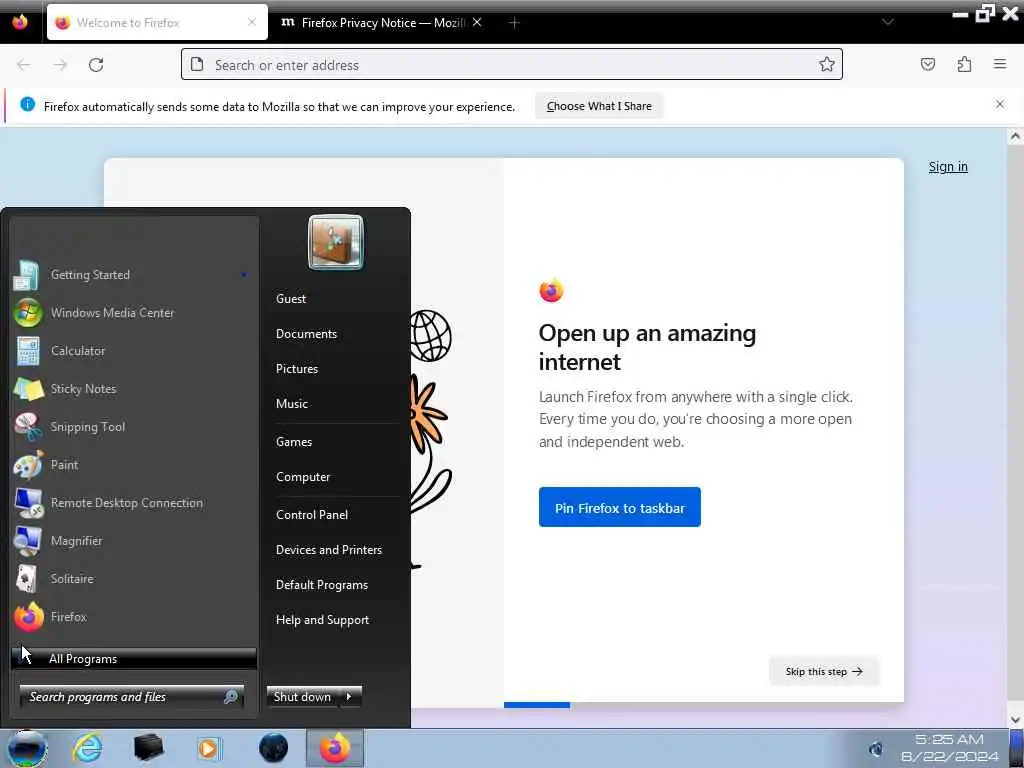
Task: Close the Firefox Privacy Notice tab
Action: (x=477, y=22)
